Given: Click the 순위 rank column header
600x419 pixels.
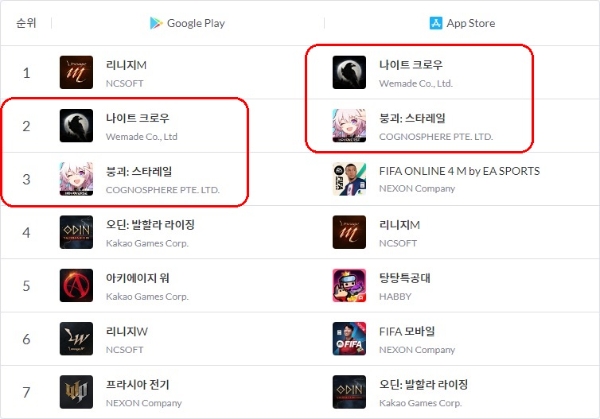Looking at the screenshot, I should pyautogui.click(x=26, y=23).
